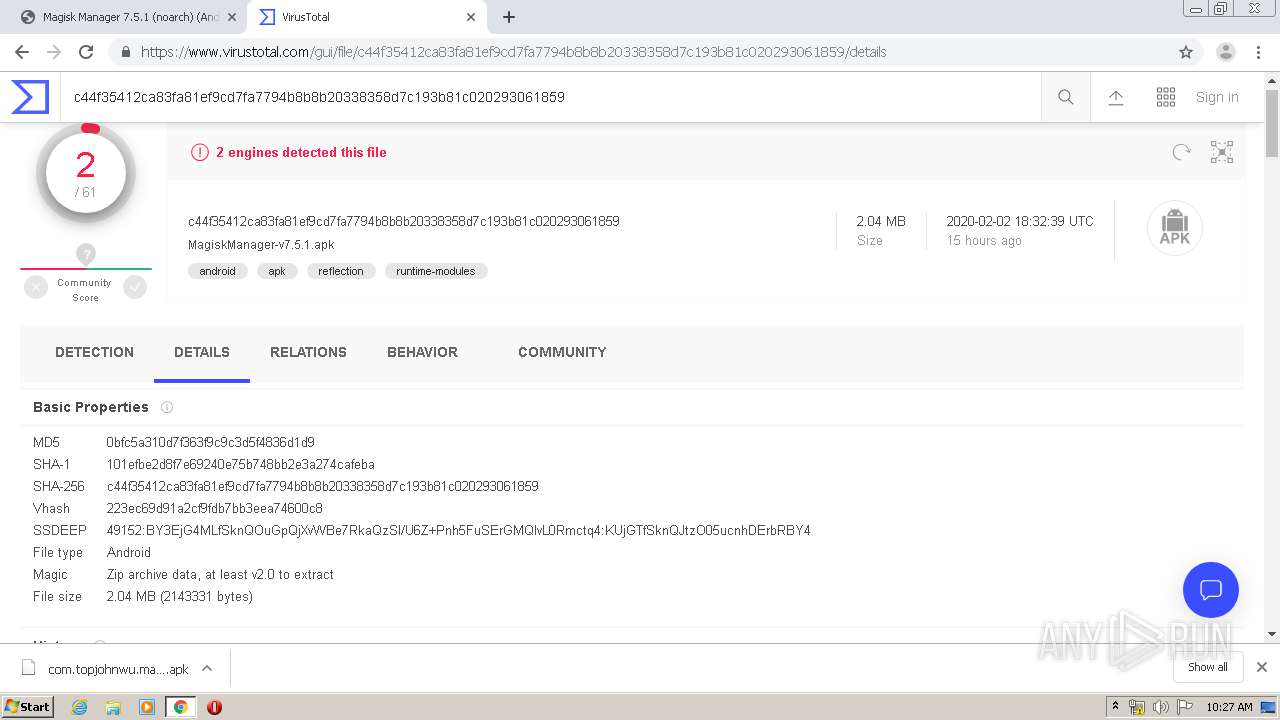
Task: Open the blue chat bubble button
Action: 1211,590
